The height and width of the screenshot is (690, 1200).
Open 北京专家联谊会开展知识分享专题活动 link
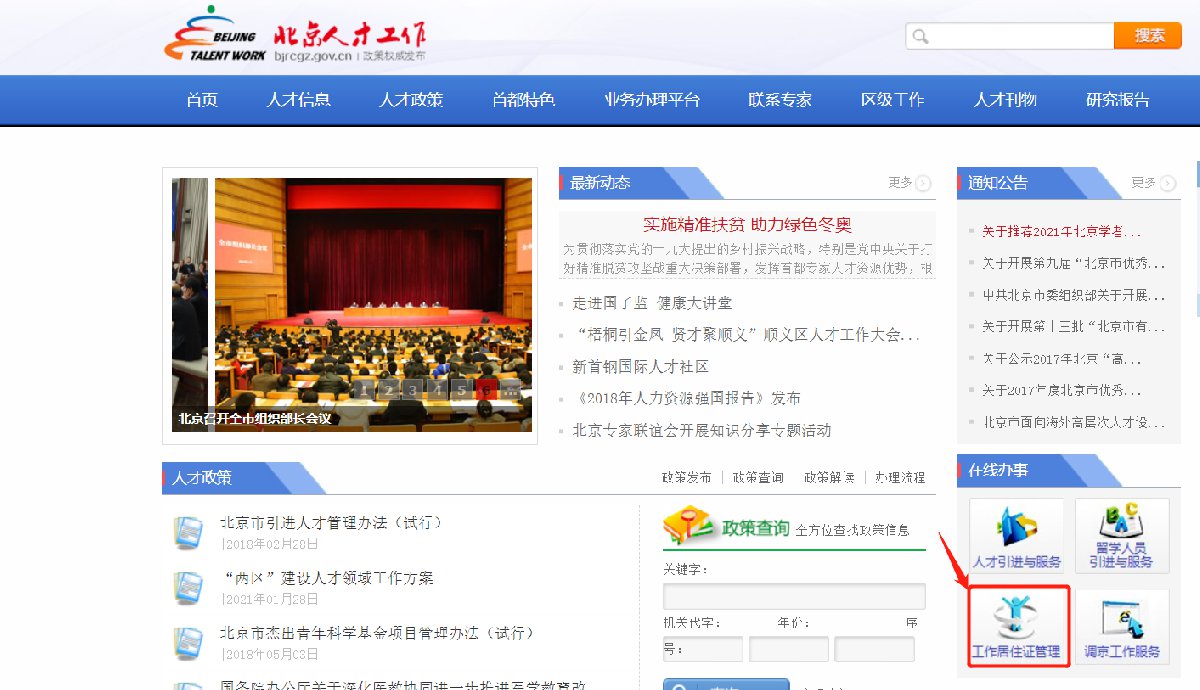point(702,430)
